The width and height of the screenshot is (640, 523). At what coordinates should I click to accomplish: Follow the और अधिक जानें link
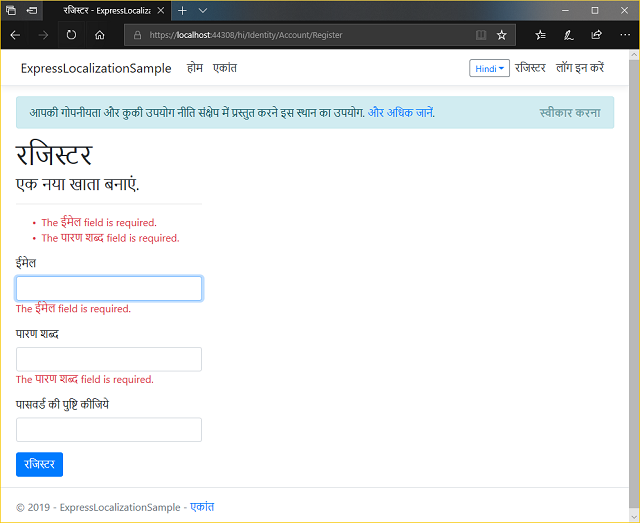(400, 112)
